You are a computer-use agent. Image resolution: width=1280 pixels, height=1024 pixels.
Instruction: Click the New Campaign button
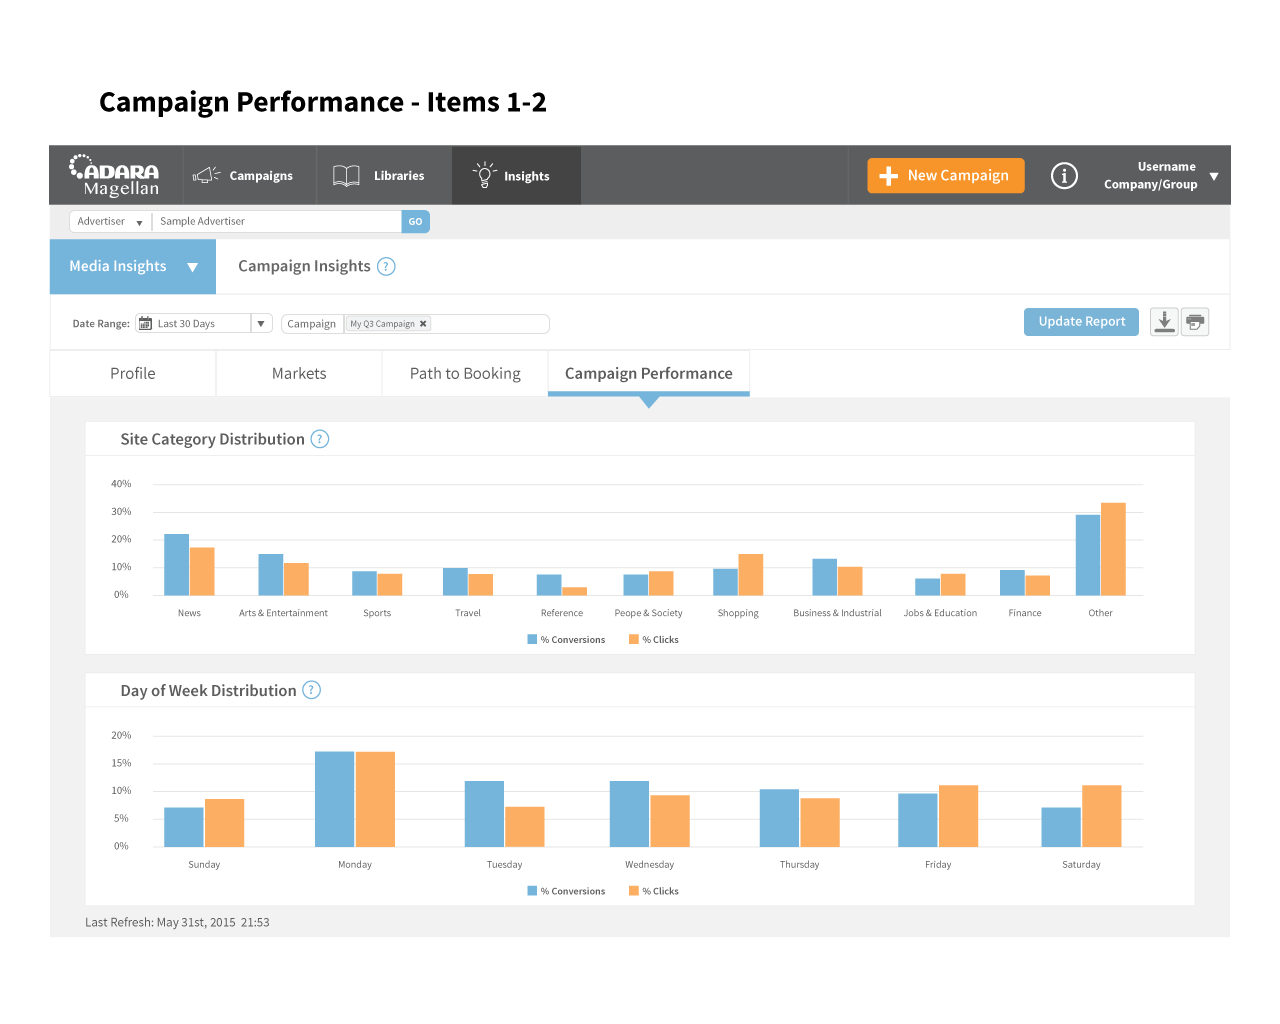pos(946,176)
